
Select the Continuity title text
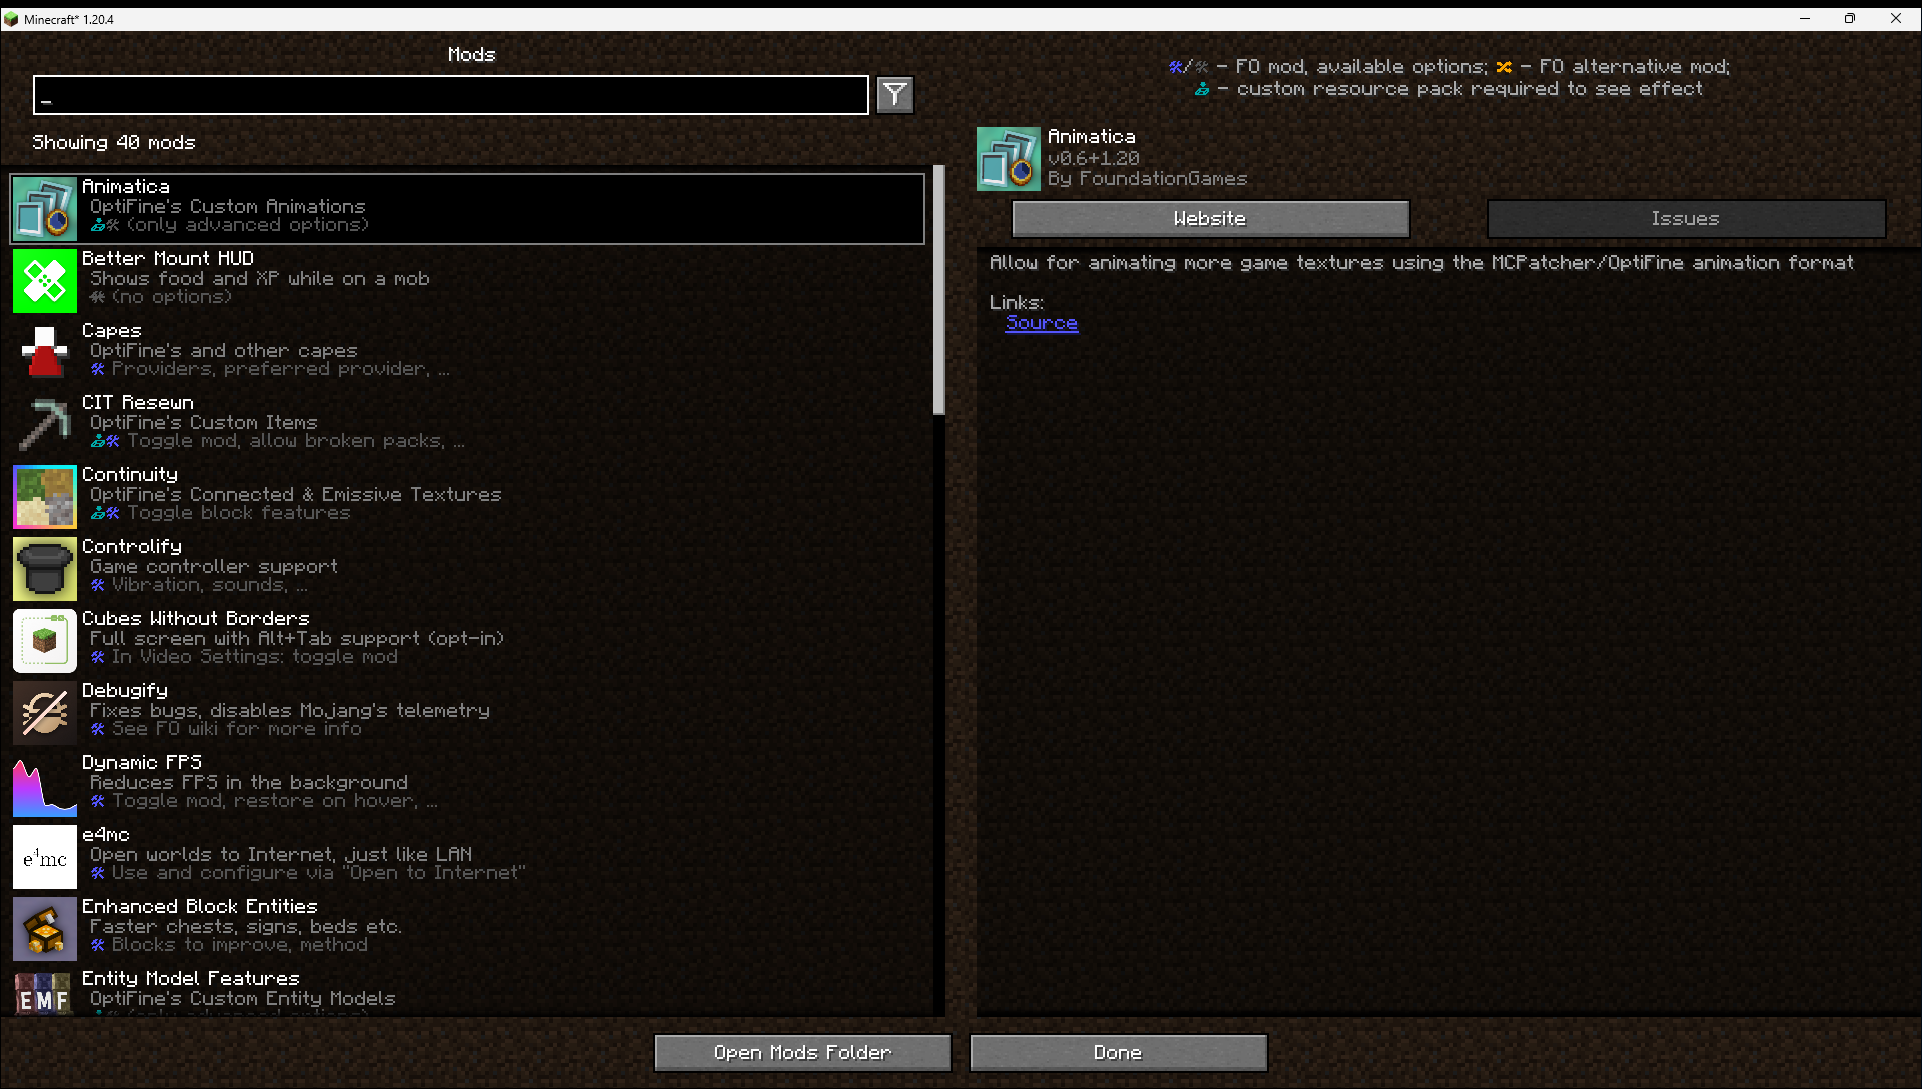pyautogui.click(x=130, y=475)
